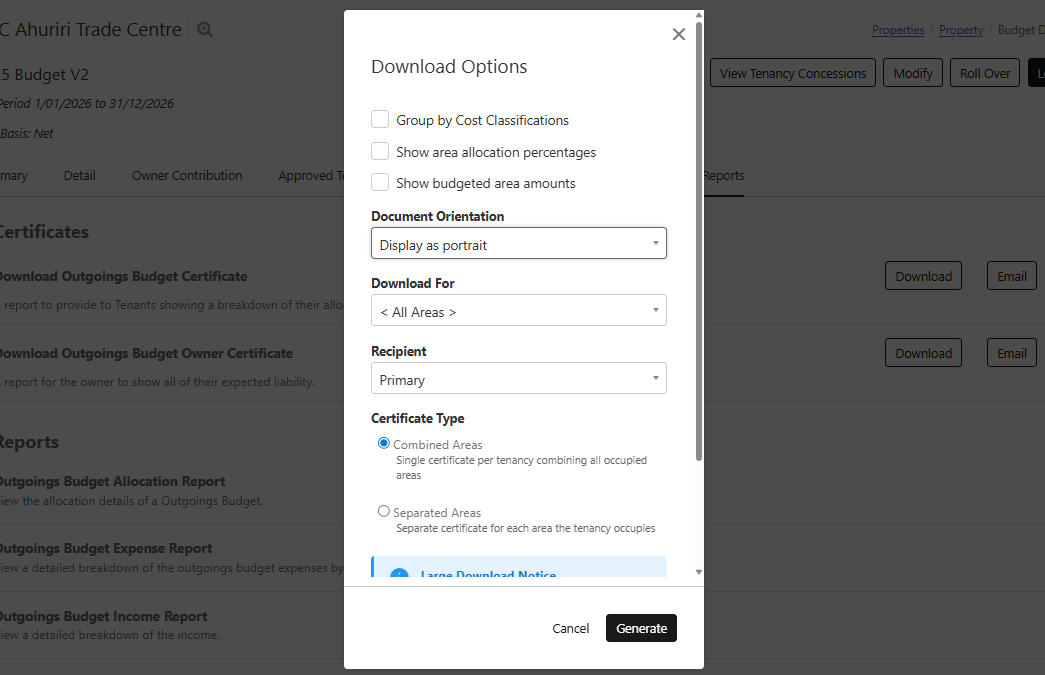
Task: Close the Download Options dialog with X
Action: [x=678, y=35]
